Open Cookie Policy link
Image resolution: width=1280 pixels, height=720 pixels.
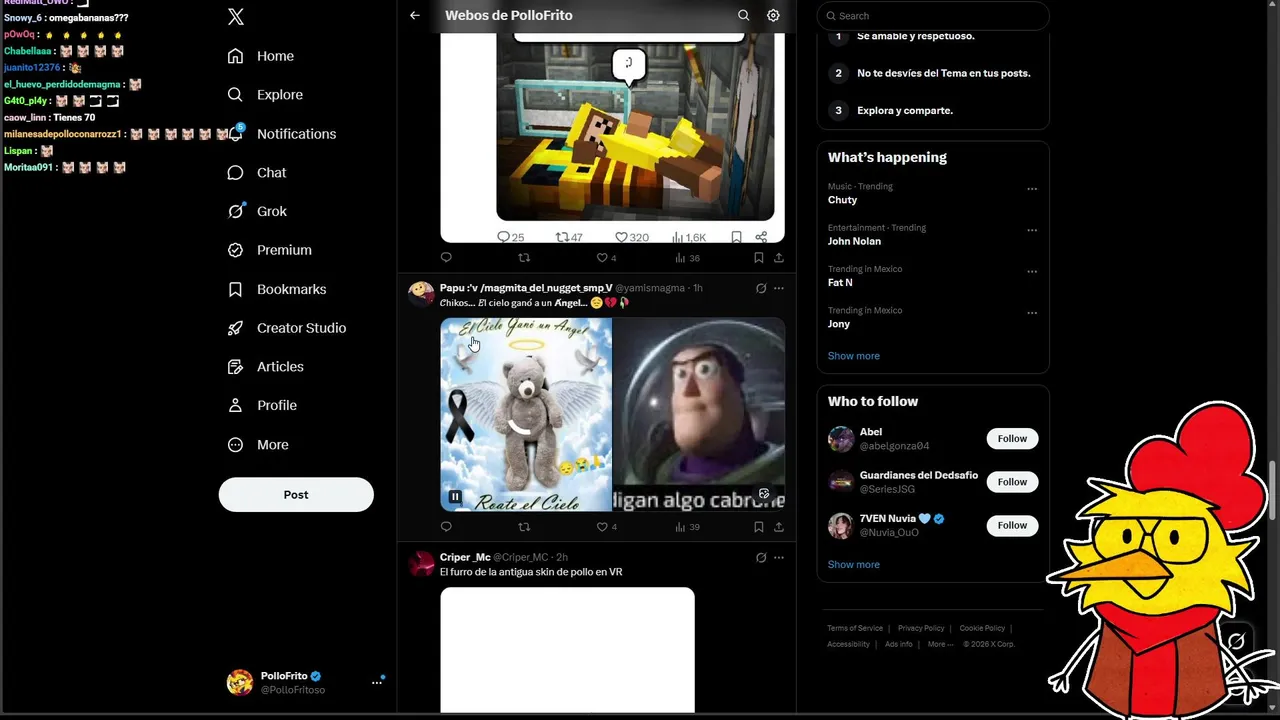click(x=982, y=628)
